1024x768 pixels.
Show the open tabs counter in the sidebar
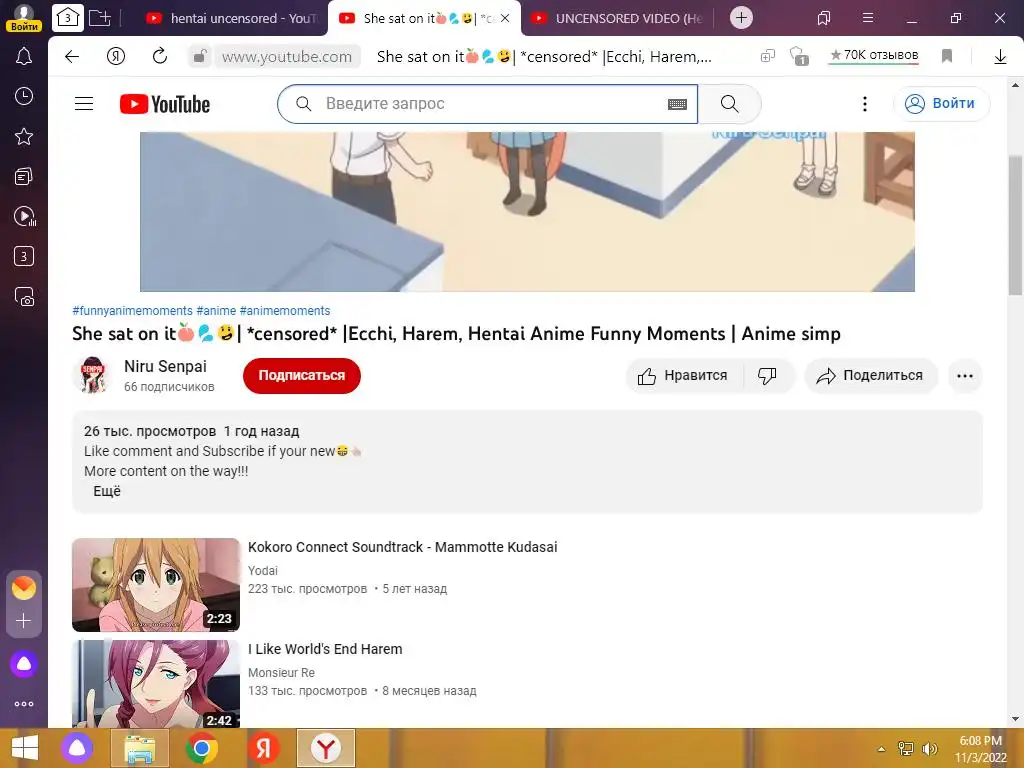coord(24,256)
